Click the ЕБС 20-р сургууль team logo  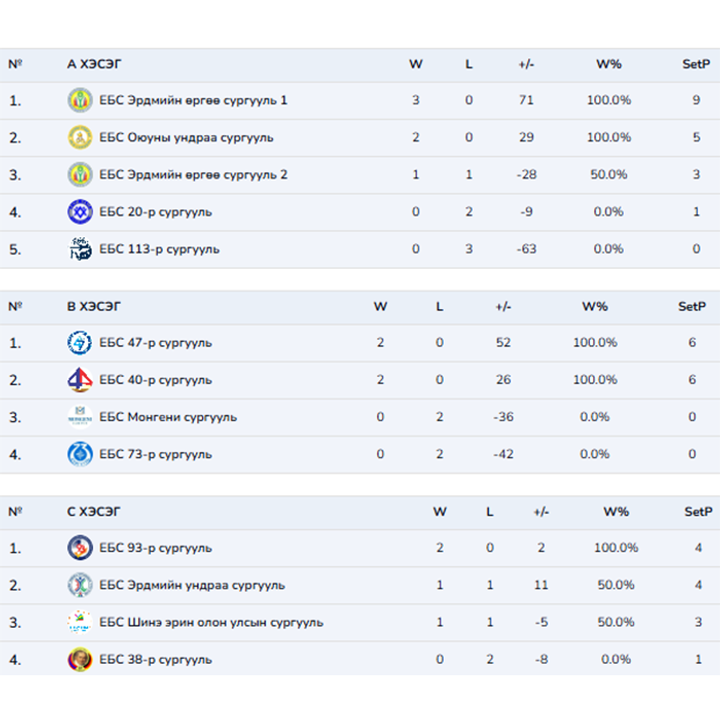pos(80,212)
